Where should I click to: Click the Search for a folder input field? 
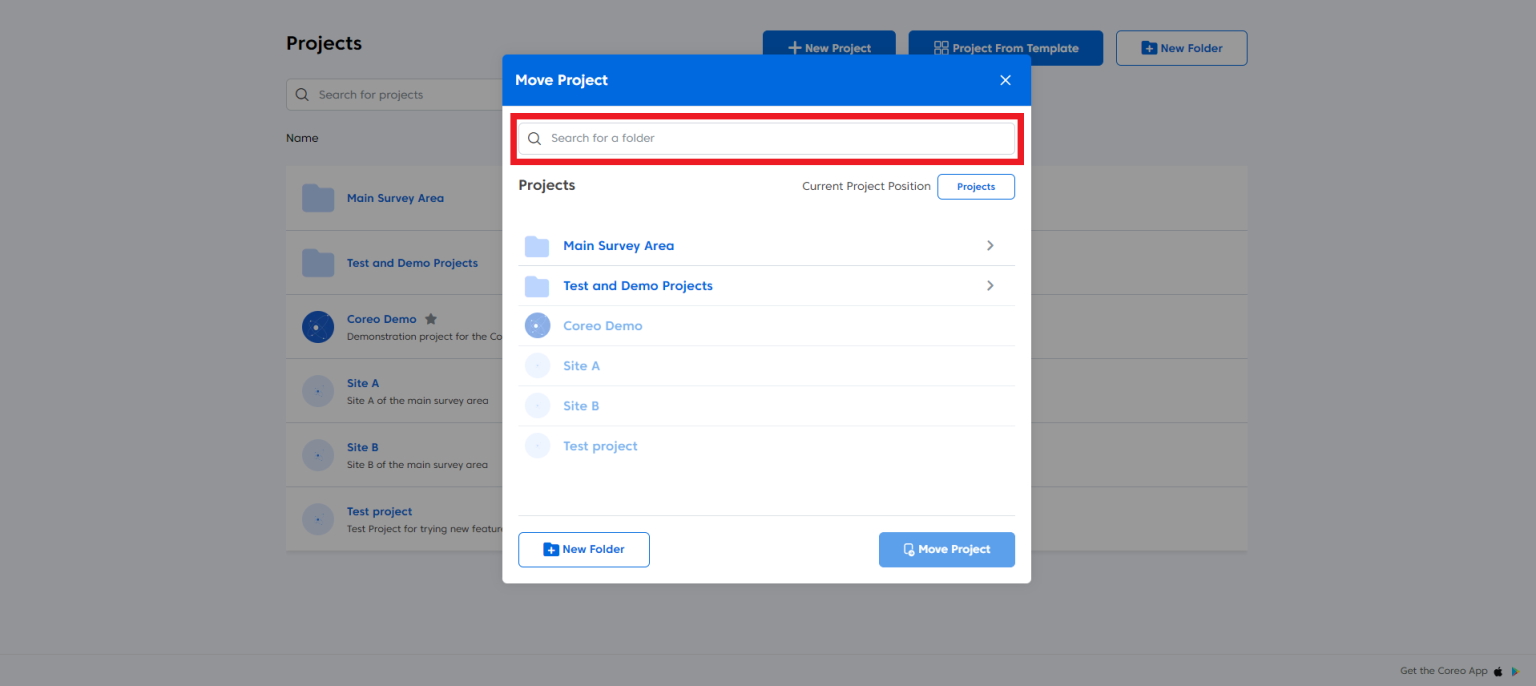(766, 138)
